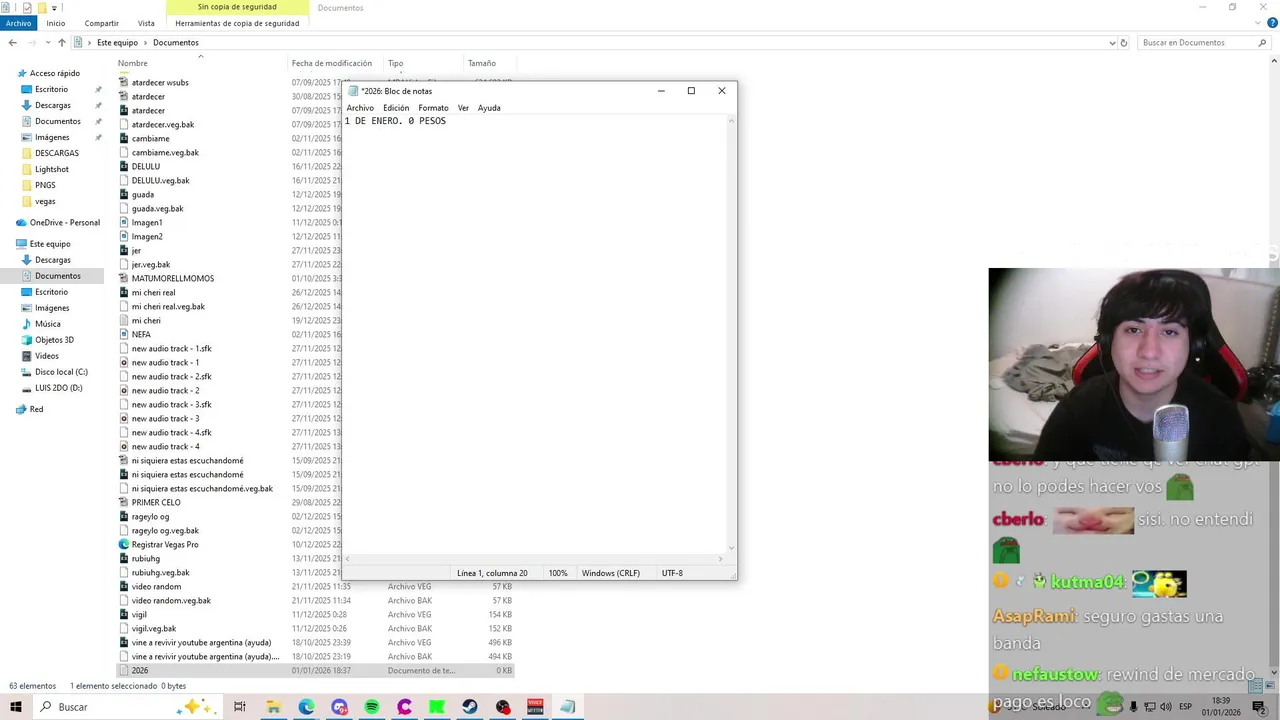Viewport: 1280px width, 720px height.
Task: Click the New Folder quick-access icon
Action: pyautogui.click(x=41, y=7)
